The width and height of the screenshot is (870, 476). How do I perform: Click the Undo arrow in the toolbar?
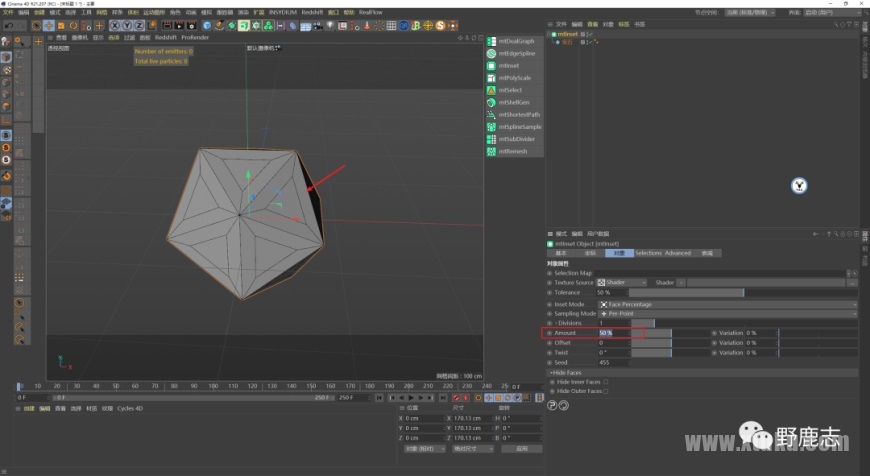point(9,26)
